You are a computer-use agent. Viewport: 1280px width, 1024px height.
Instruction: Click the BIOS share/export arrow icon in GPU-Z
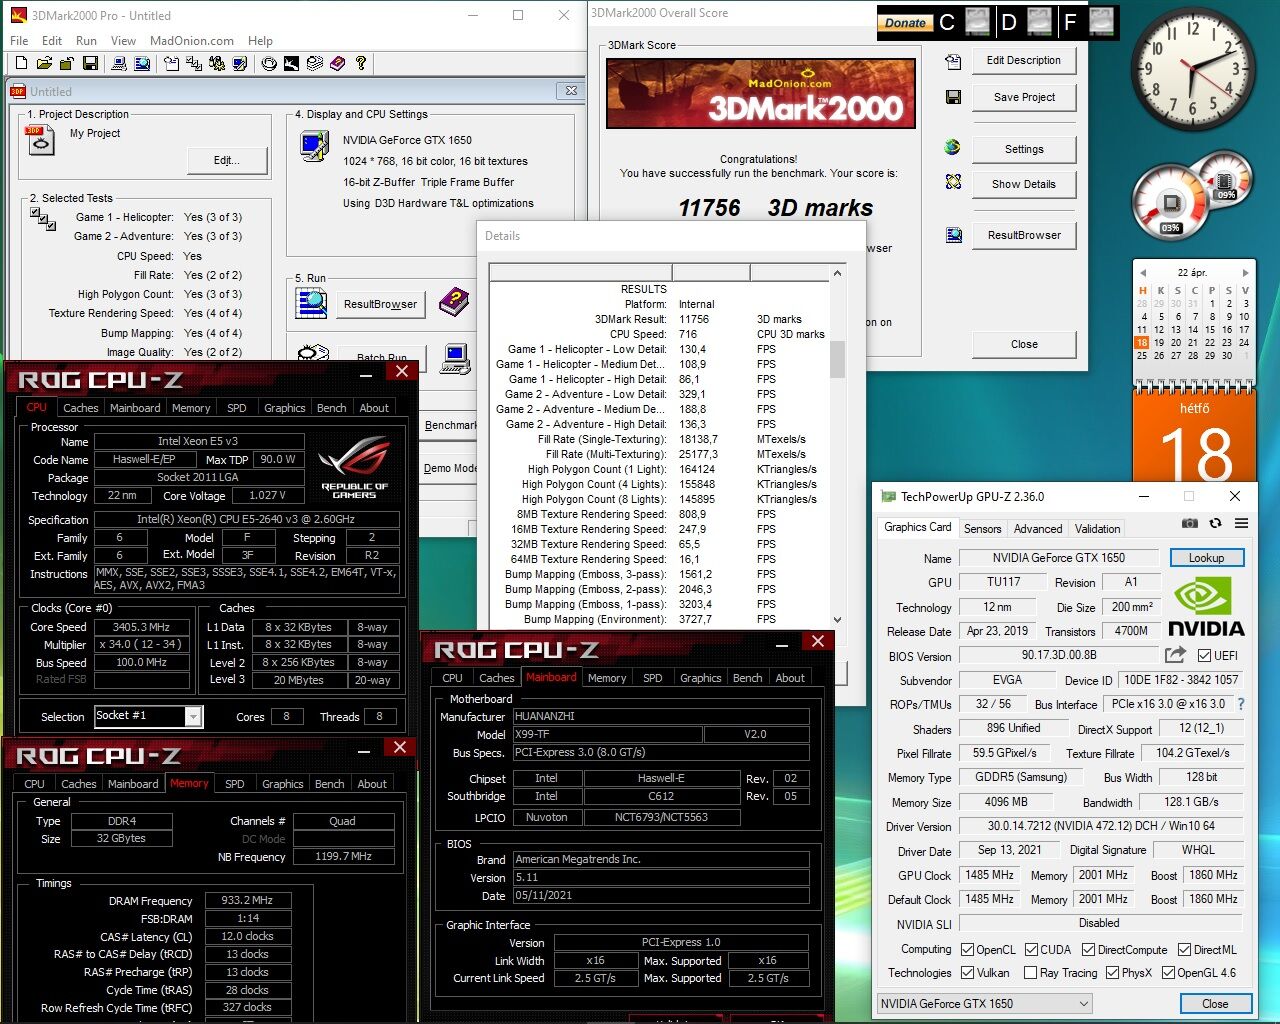(x=1175, y=655)
